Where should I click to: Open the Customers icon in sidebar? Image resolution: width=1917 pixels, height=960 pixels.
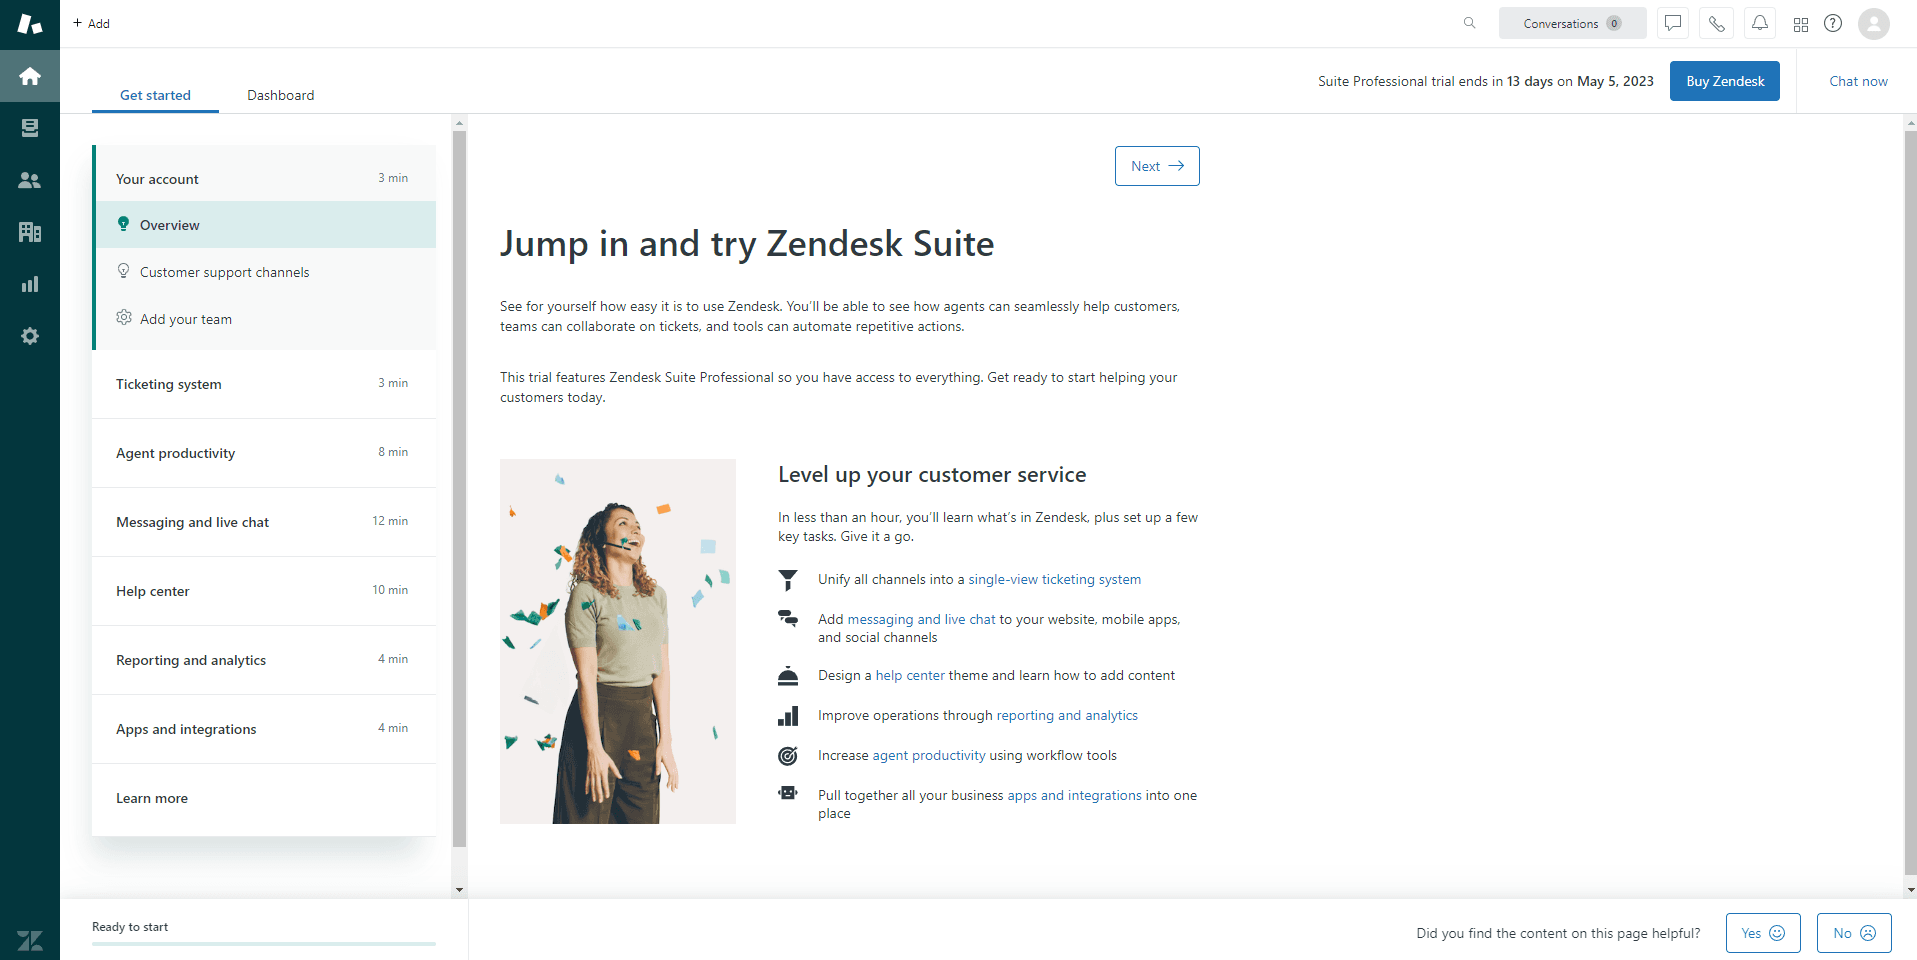(x=30, y=180)
